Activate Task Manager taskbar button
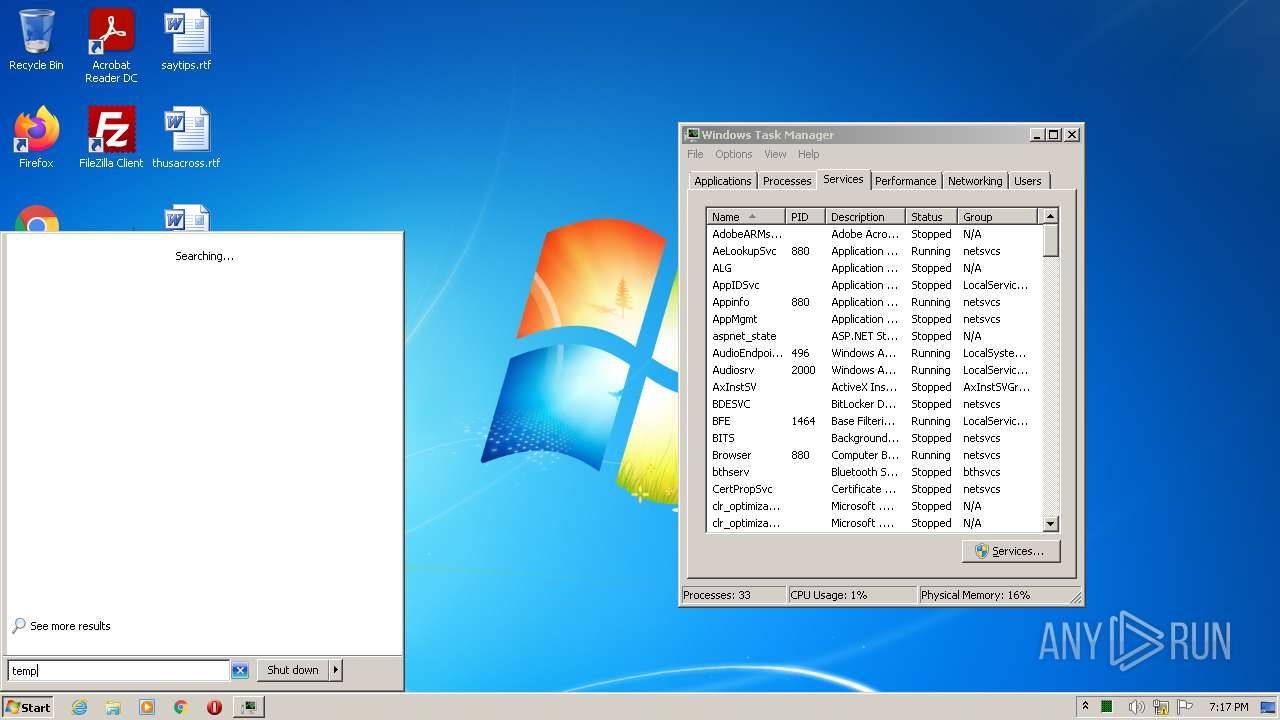Viewport: 1280px width, 720px height. (x=248, y=707)
